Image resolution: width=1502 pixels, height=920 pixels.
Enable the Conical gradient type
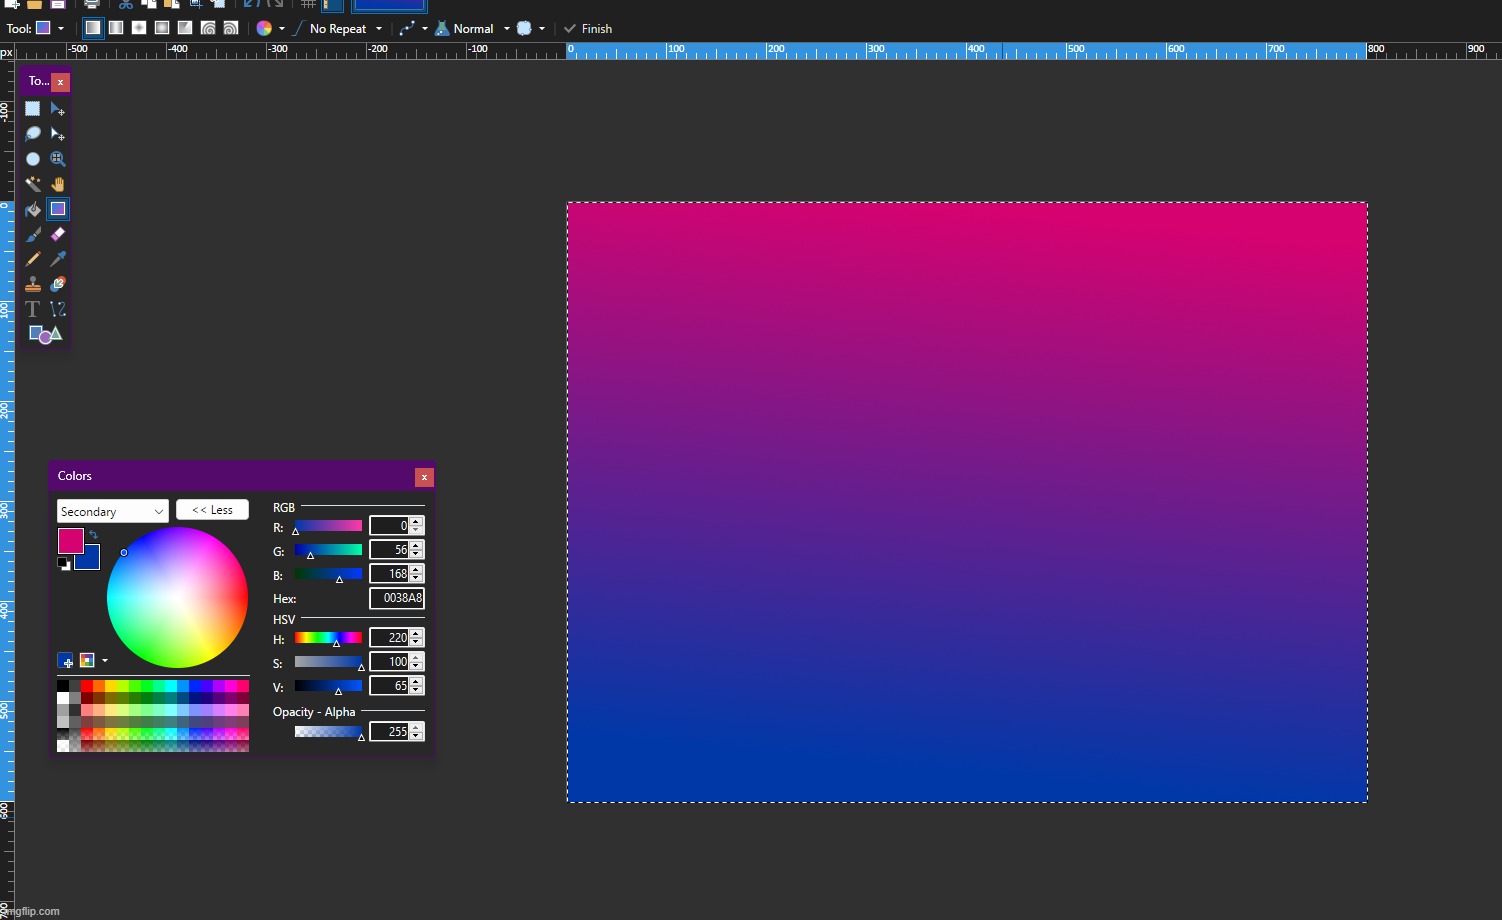pos(185,28)
